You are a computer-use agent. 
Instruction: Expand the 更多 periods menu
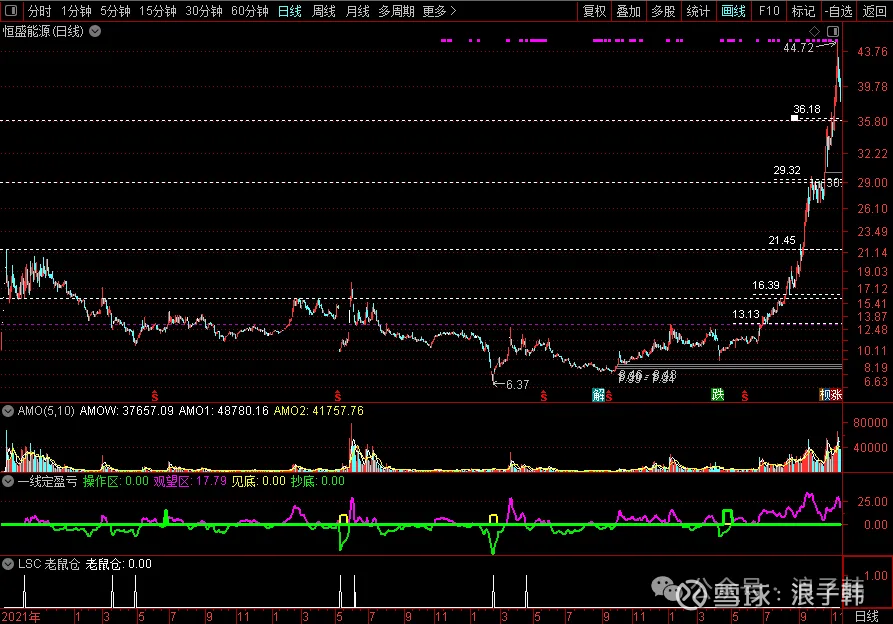(x=439, y=11)
